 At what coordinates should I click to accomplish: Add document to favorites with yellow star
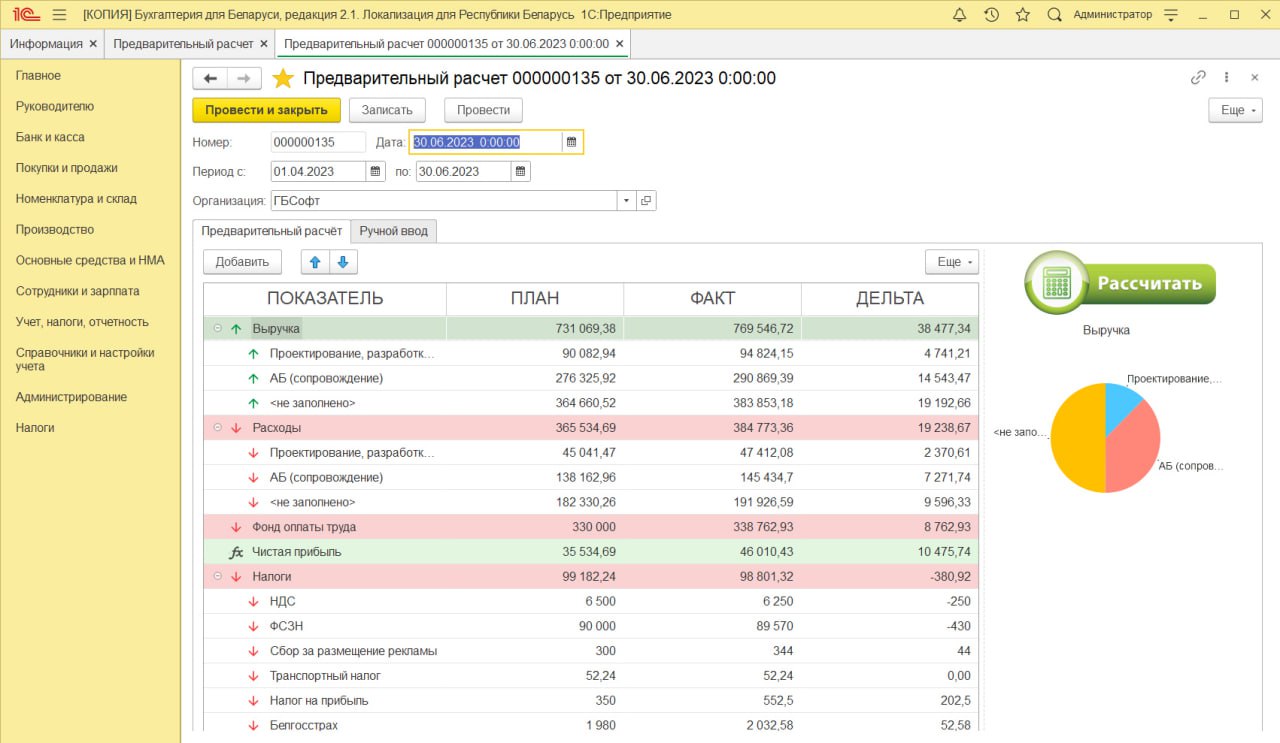[283, 79]
